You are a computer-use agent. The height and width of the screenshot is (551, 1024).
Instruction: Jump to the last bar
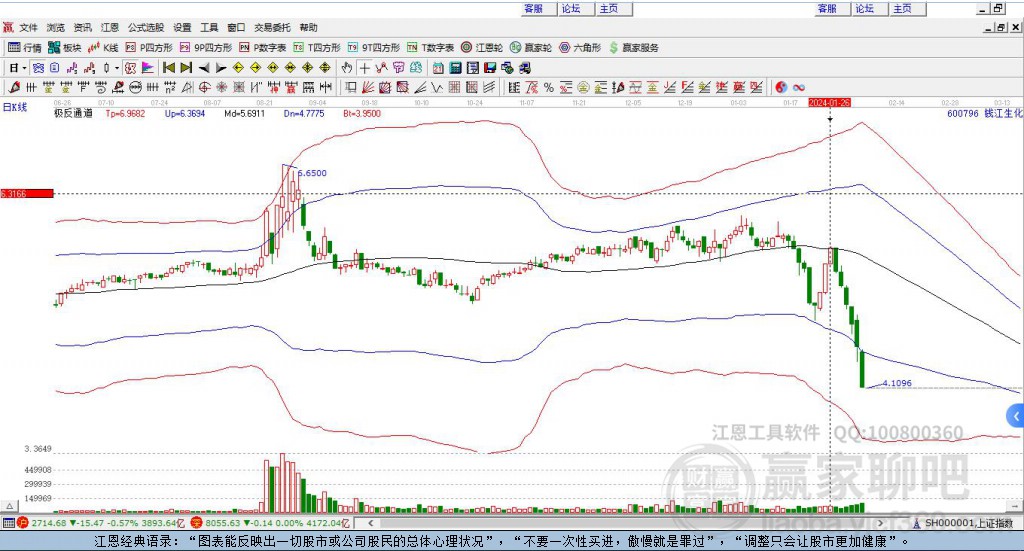pos(186,68)
